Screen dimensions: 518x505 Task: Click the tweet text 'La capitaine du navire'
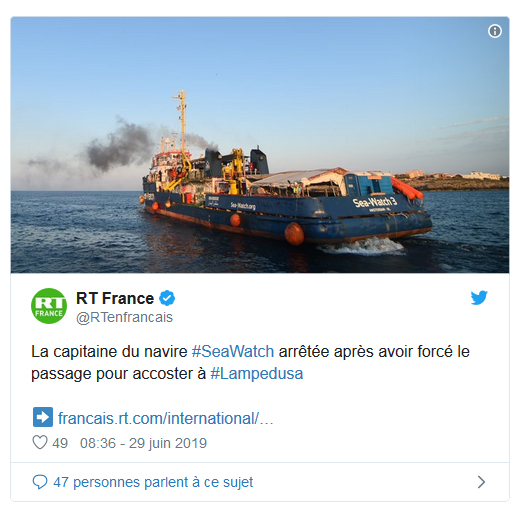coord(109,352)
